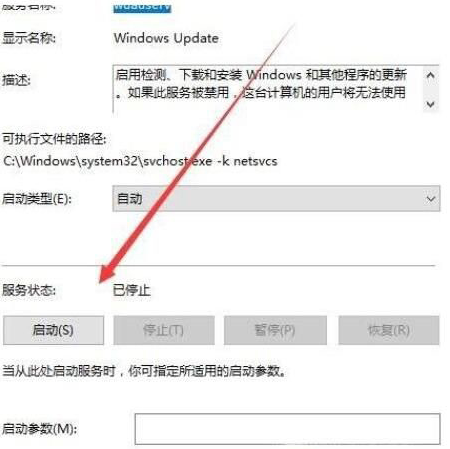Click the 恢复(R) button
The height and width of the screenshot is (449, 450).
click(389, 330)
